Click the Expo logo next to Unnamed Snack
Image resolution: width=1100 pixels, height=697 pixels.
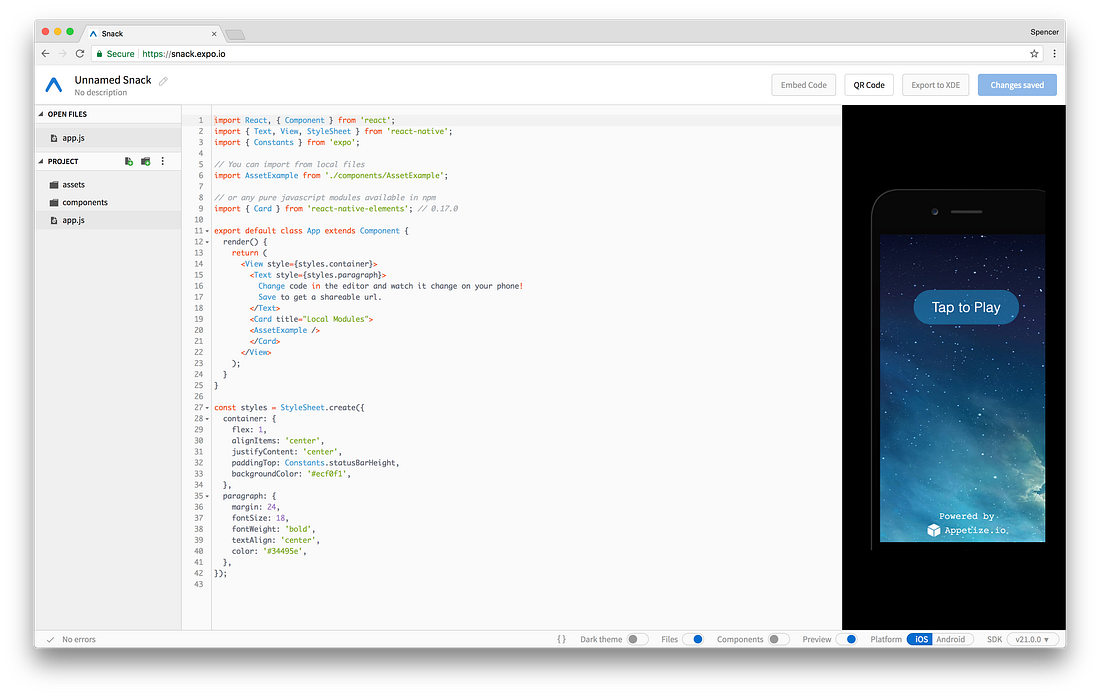53,85
